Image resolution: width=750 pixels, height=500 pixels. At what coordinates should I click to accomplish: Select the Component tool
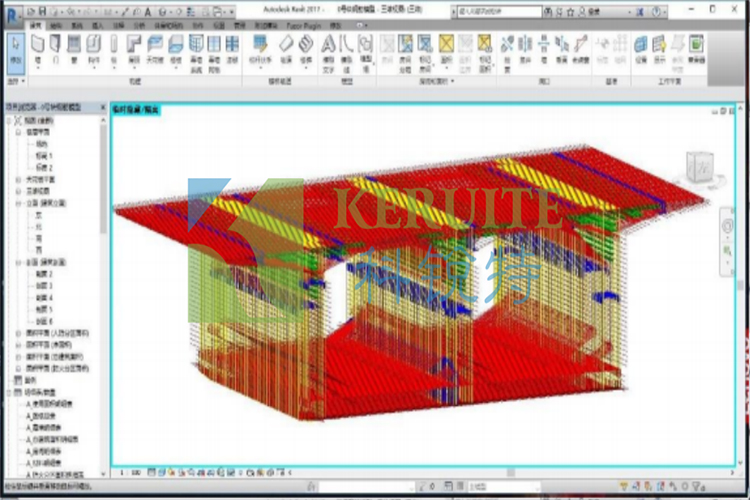click(x=94, y=50)
